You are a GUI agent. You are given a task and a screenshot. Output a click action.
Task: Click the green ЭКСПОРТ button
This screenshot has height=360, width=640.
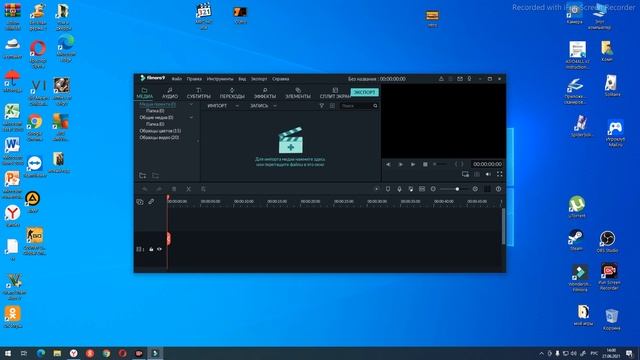coord(364,92)
